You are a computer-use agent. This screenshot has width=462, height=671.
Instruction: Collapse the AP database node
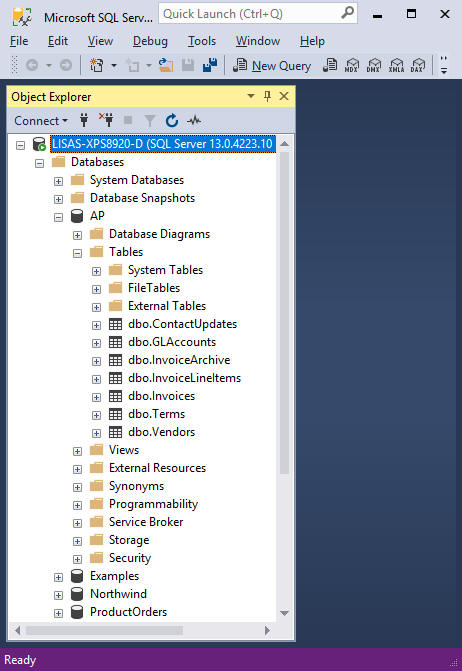click(59, 217)
